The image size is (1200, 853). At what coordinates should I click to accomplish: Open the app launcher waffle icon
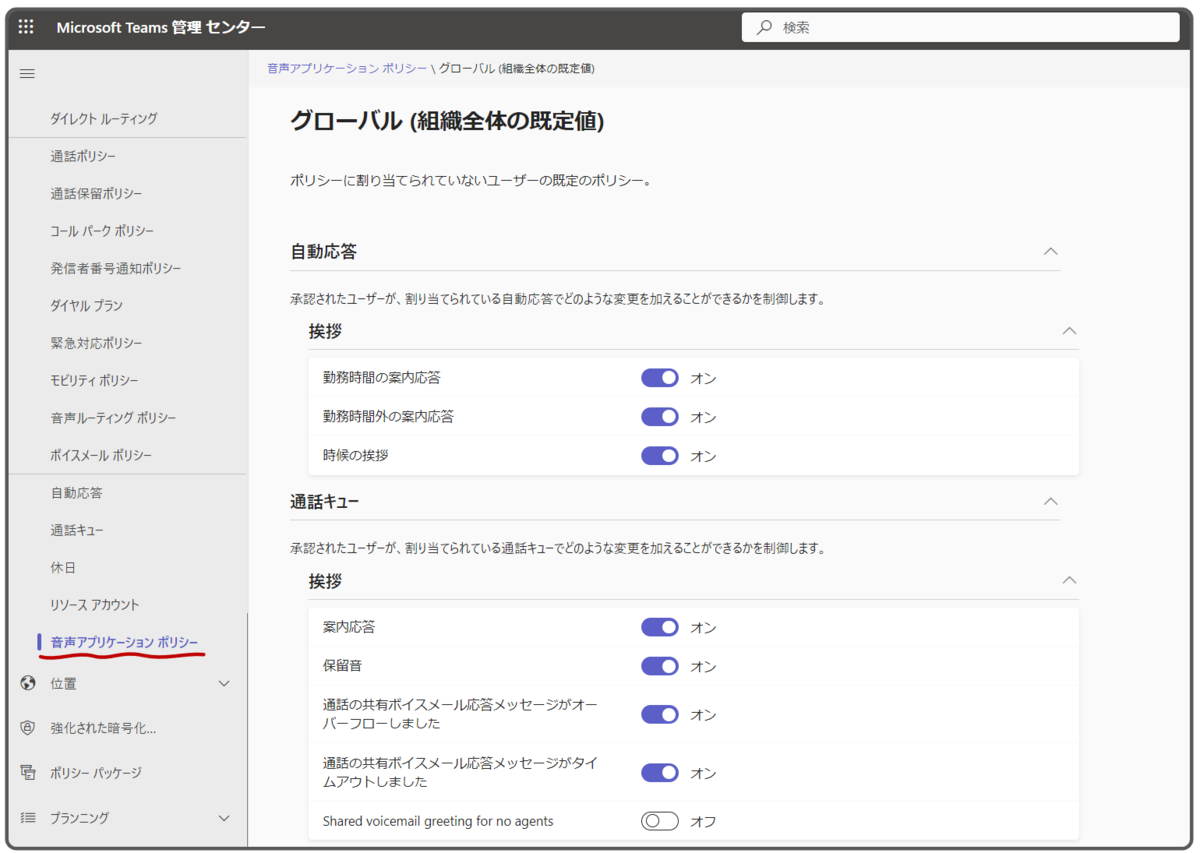click(26, 27)
